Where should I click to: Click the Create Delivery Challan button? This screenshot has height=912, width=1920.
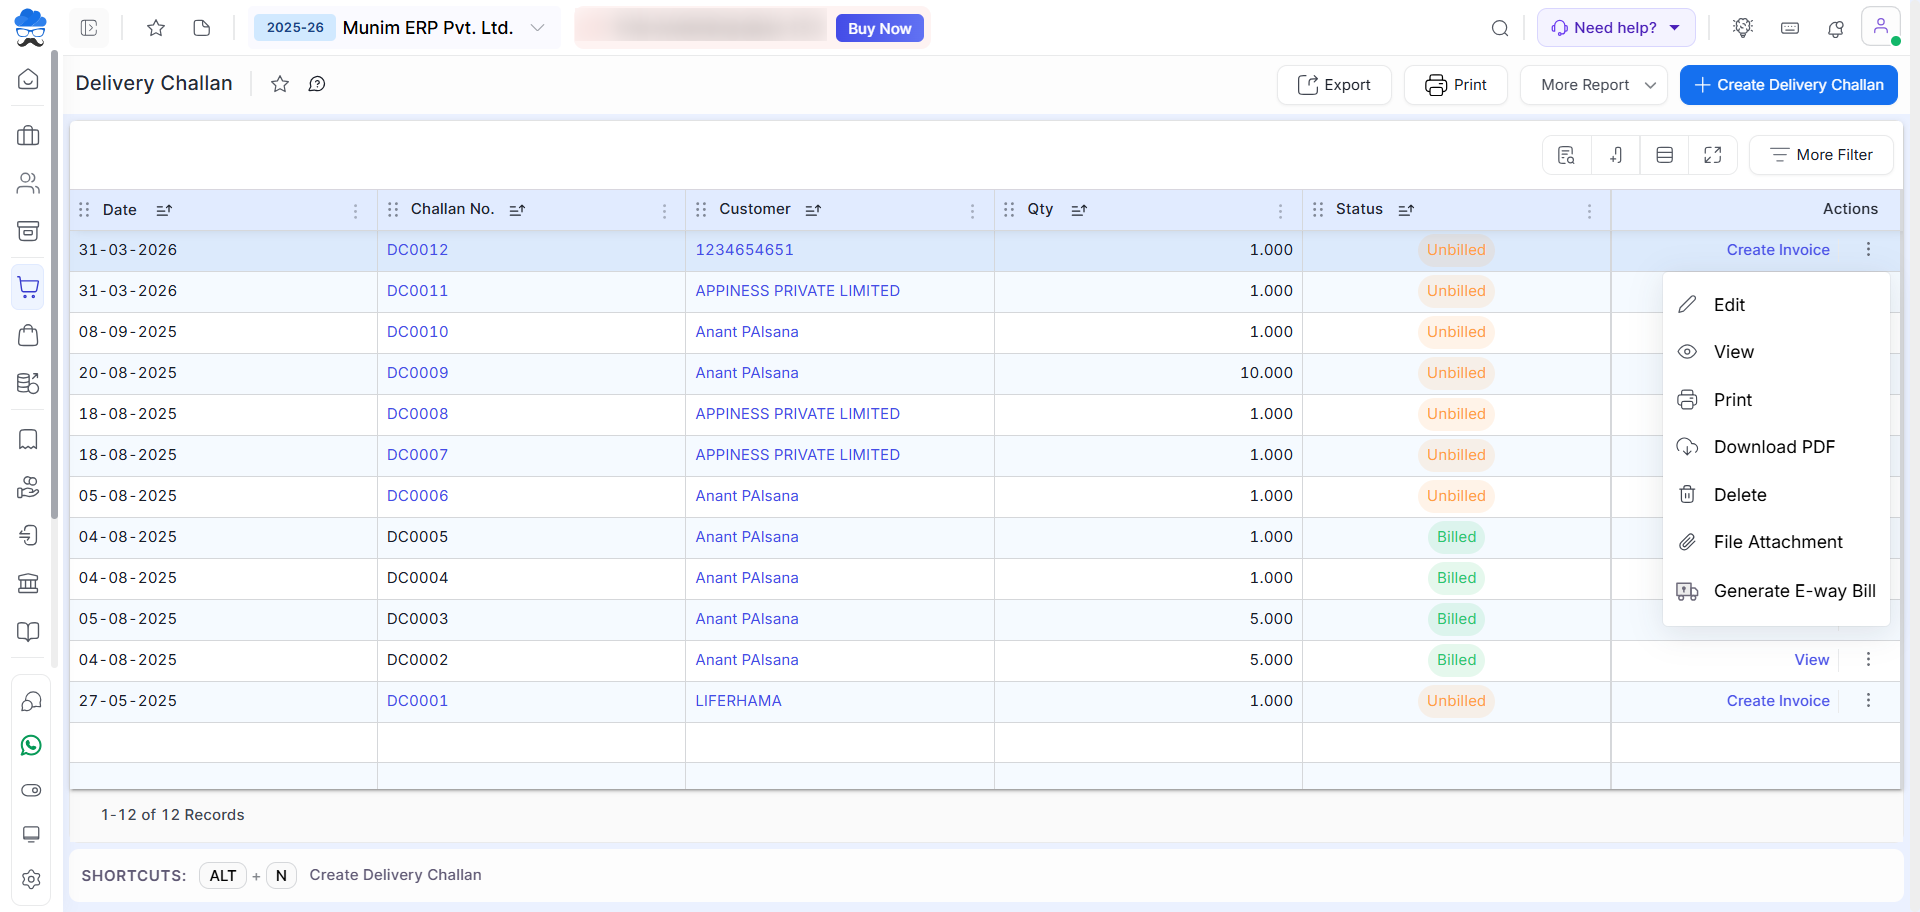(1788, 85)
